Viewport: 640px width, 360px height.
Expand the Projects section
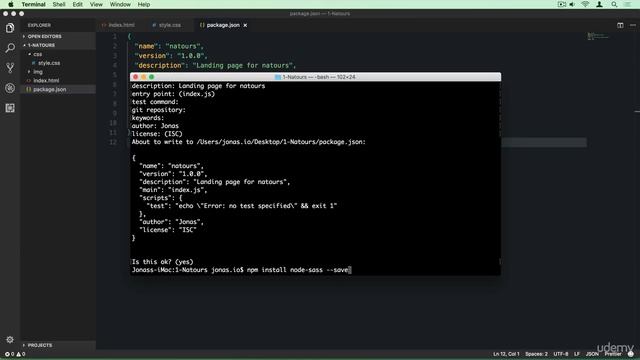pos(40,345)
